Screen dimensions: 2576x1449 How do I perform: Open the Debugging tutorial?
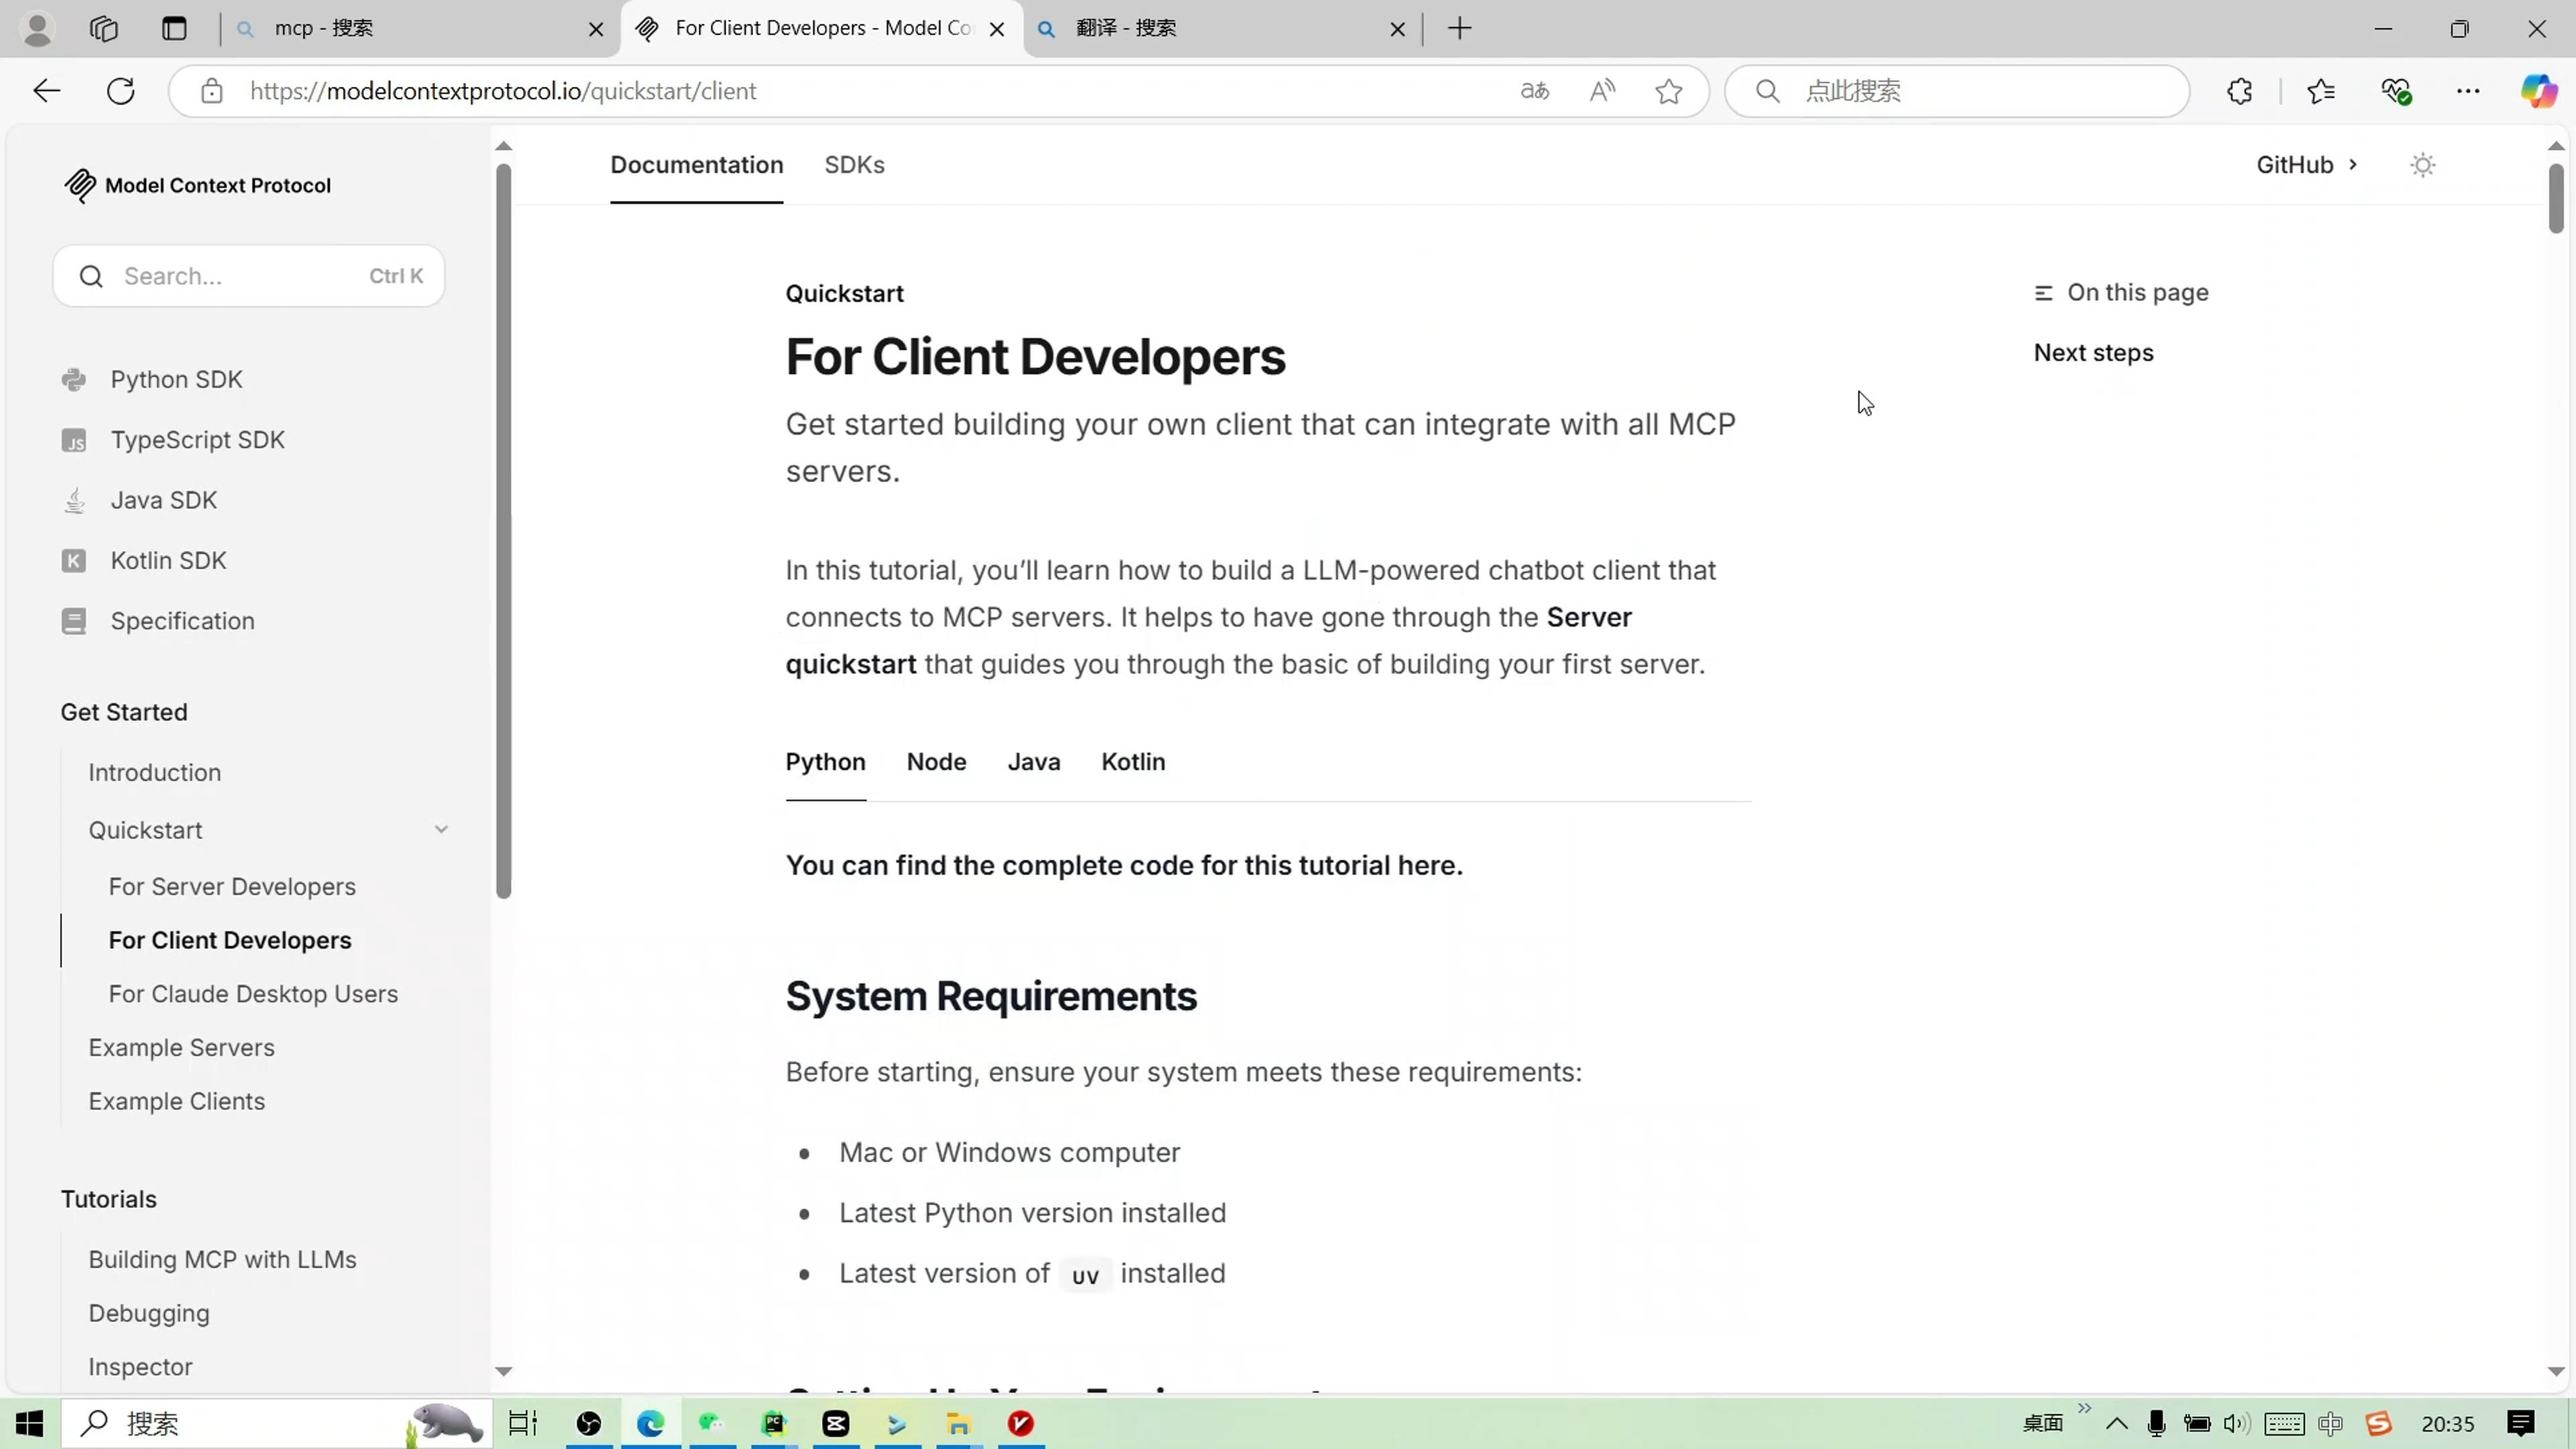pos(148,1314)
